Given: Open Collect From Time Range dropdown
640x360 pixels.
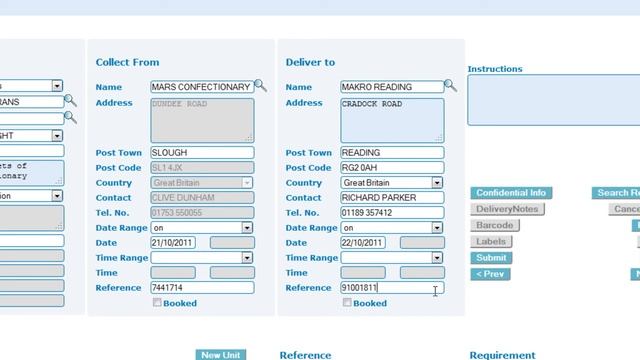Looking at the screenshot, I should pyautogui.click(x=247, y=258).
